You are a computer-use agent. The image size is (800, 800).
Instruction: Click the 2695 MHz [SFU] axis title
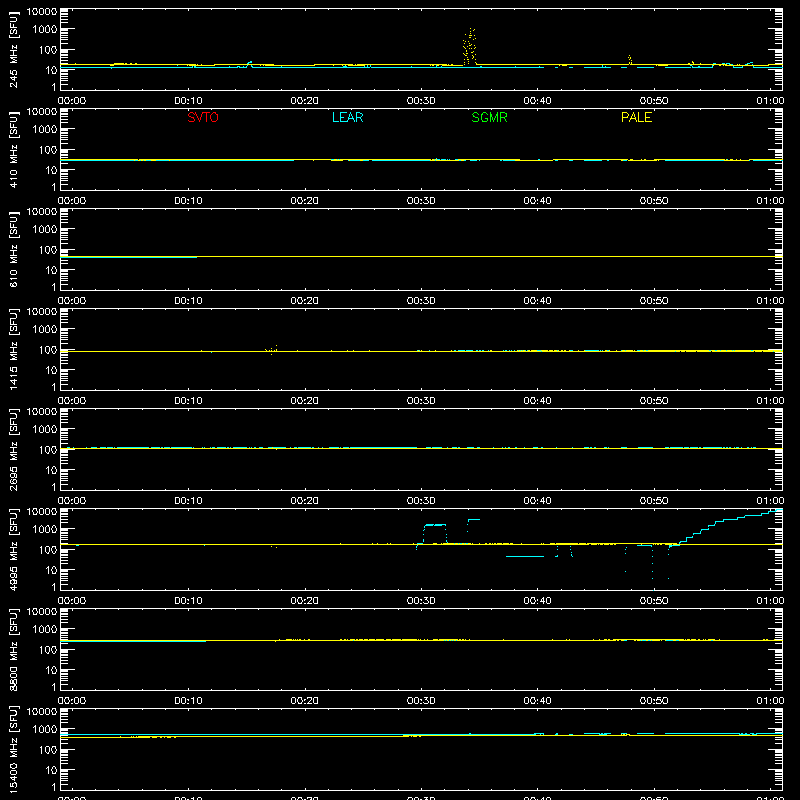(13, 449)
